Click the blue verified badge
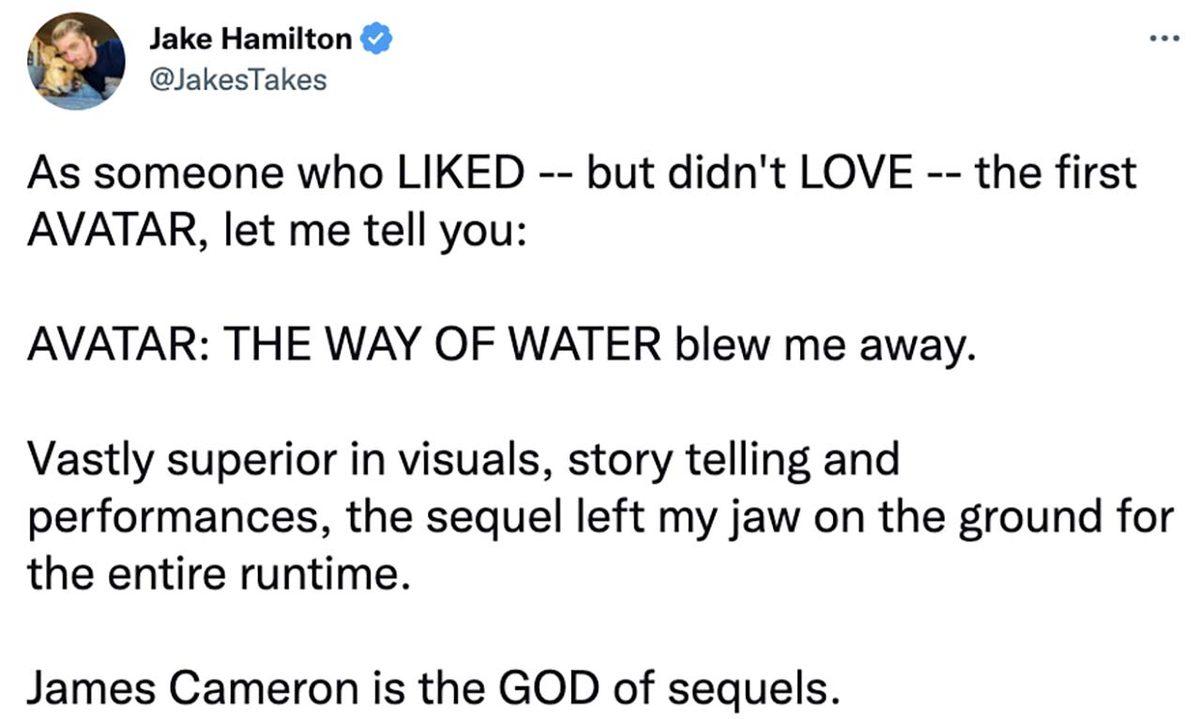This screenshot has height=719, width=1200. [x=375, y=40]
